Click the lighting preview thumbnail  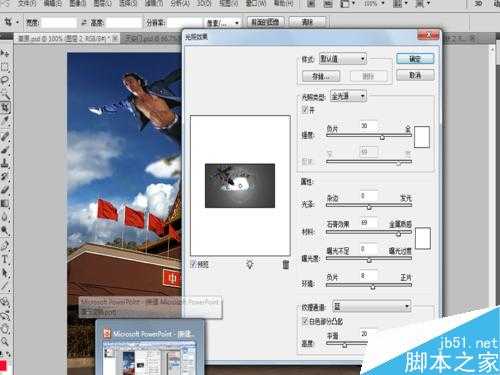click(240, 186)
